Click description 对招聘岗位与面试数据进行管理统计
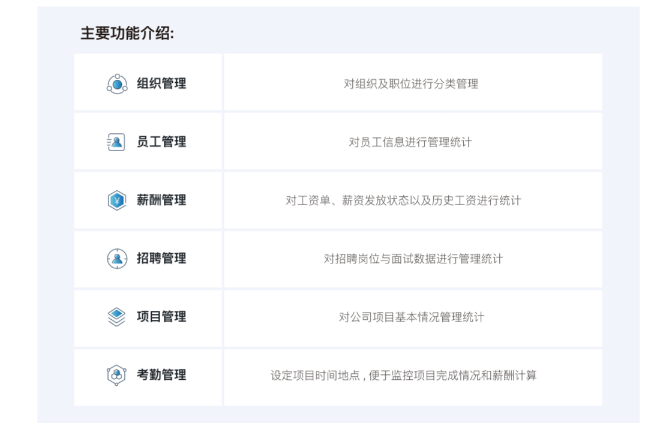This screenshot has width=656, height=423. click(413, 258)
